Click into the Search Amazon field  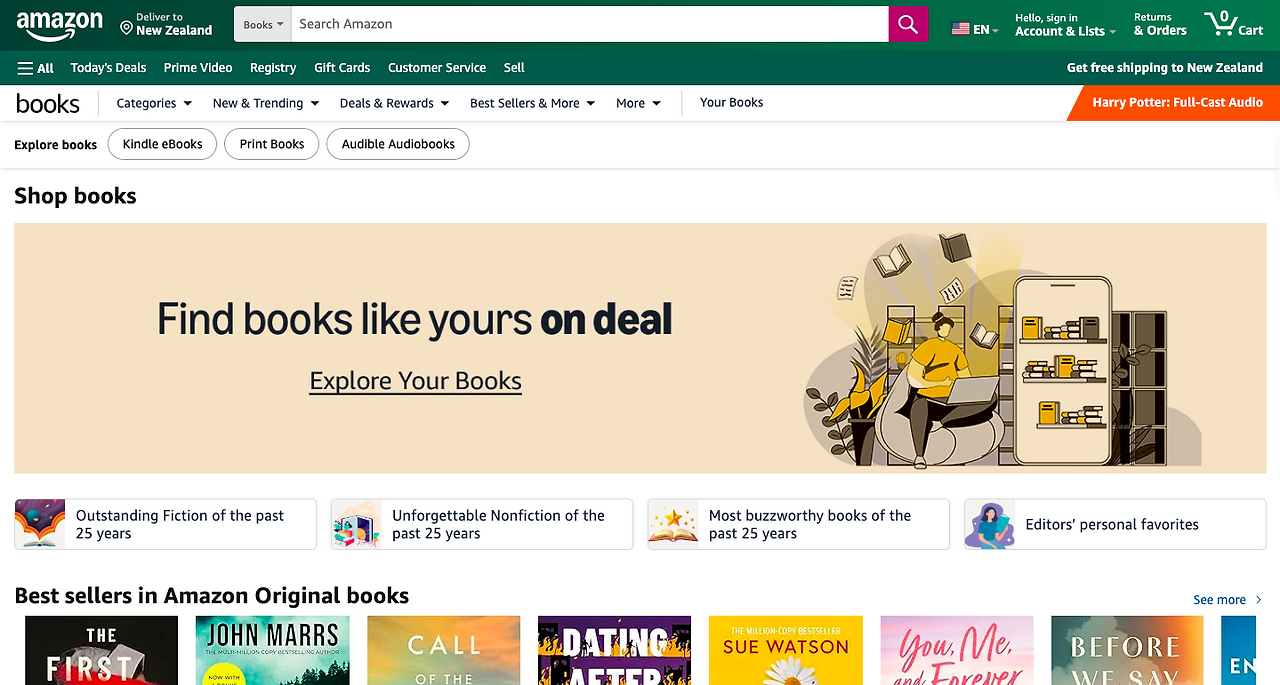point(589,24)
